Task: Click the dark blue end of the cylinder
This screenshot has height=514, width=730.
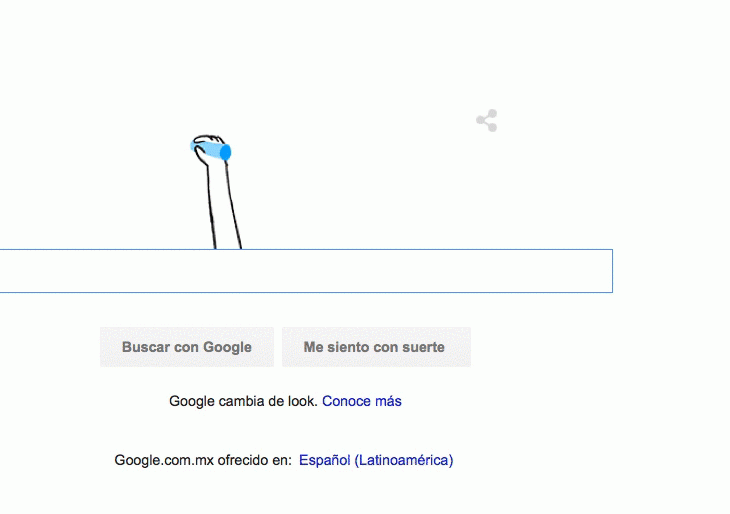Action: [x=225, y=152]
